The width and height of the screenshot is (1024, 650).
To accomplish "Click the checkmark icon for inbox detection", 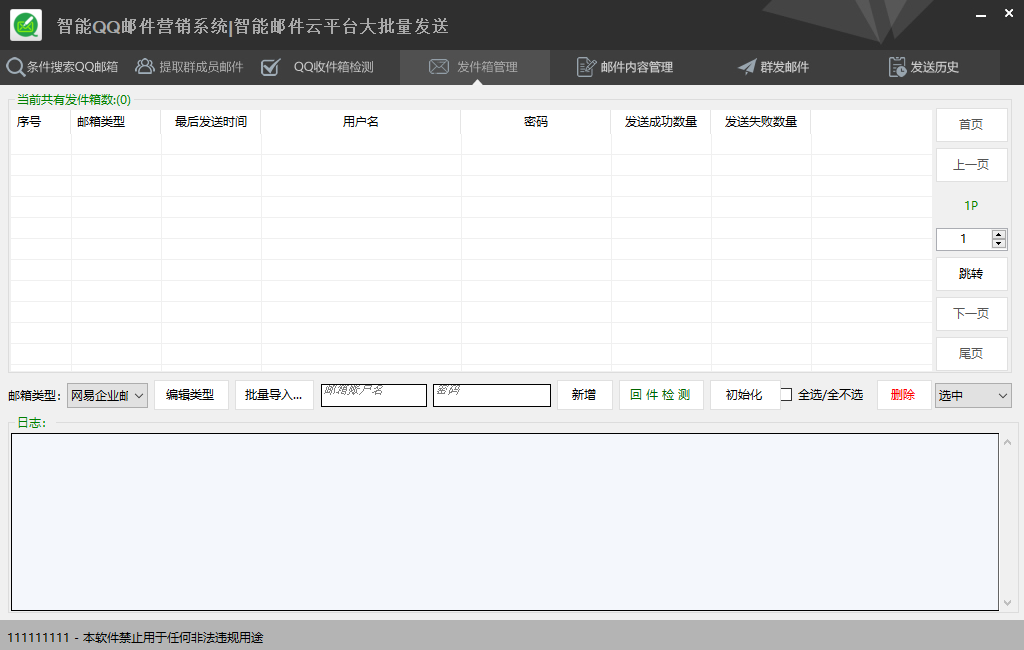I will coord(270,67).
